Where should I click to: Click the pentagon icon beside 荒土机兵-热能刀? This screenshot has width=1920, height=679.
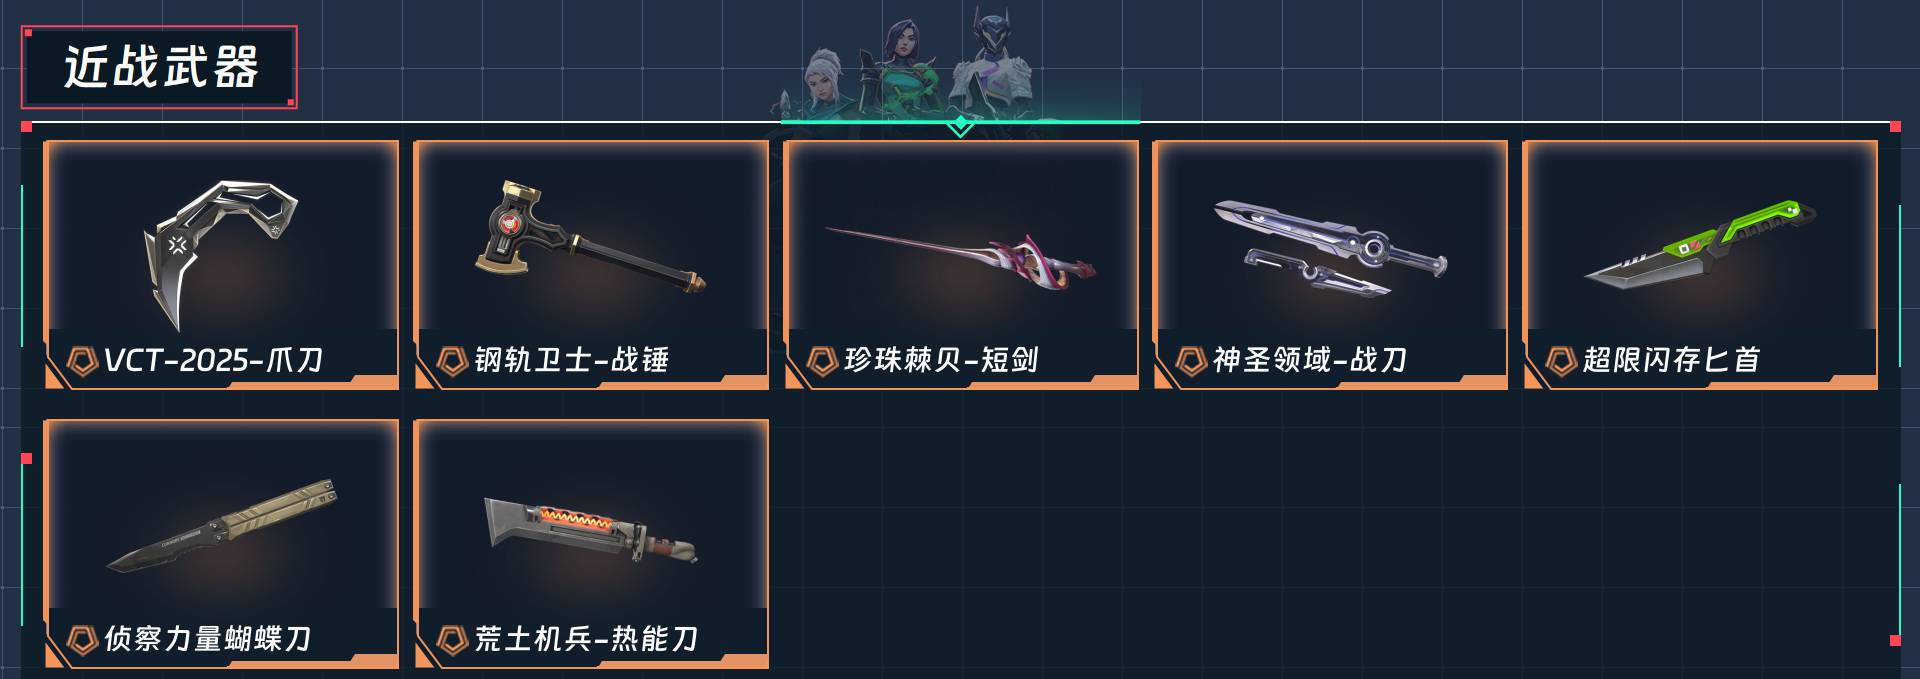click(x=452, y=640)
